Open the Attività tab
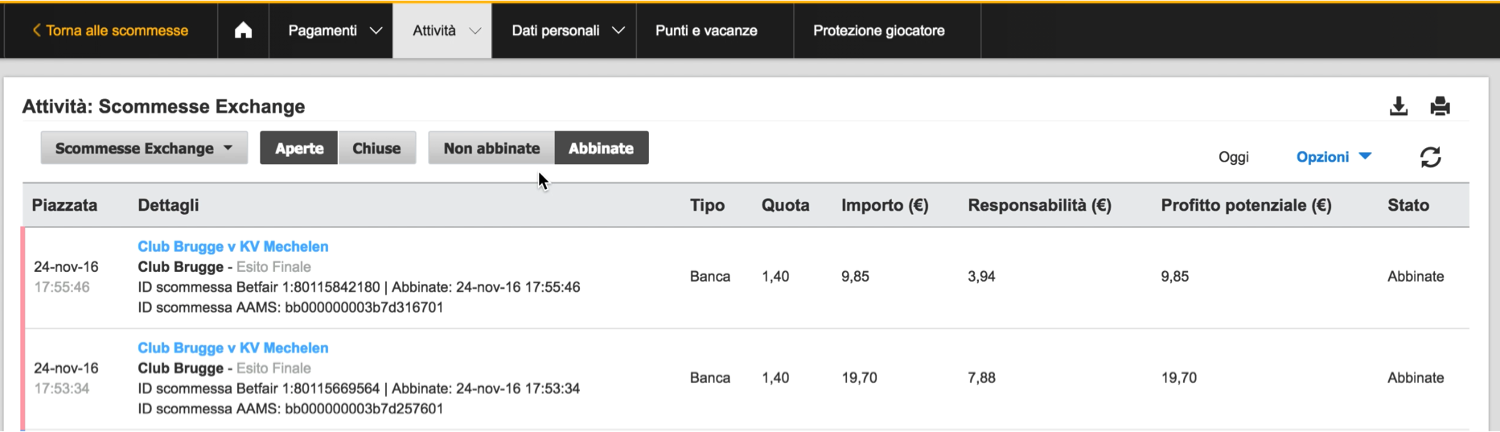Image resolution: width=1500 pixels, height=432 pixels. pyautogui.click(x=442, y=31)
